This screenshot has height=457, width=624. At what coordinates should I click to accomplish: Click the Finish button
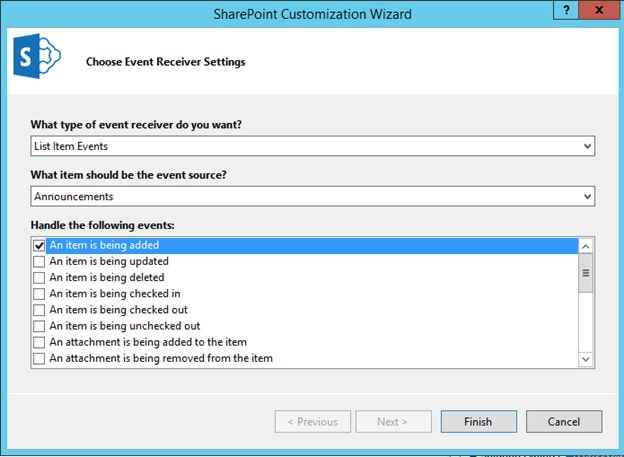(478, 422)
